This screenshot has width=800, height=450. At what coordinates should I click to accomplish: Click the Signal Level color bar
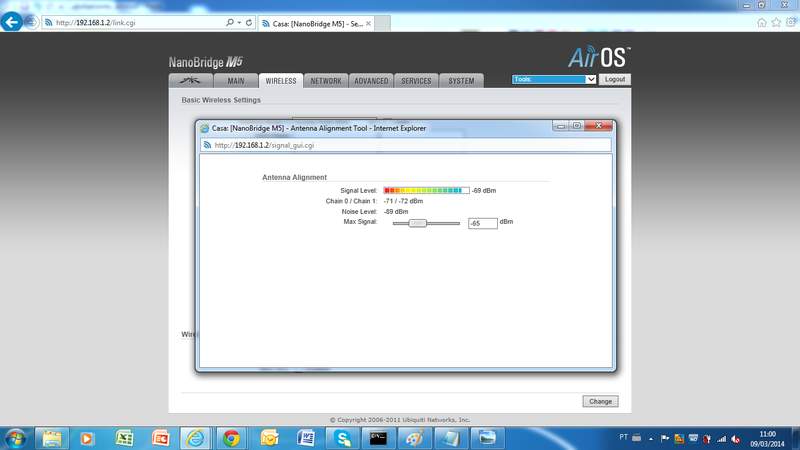coord(427,190)
